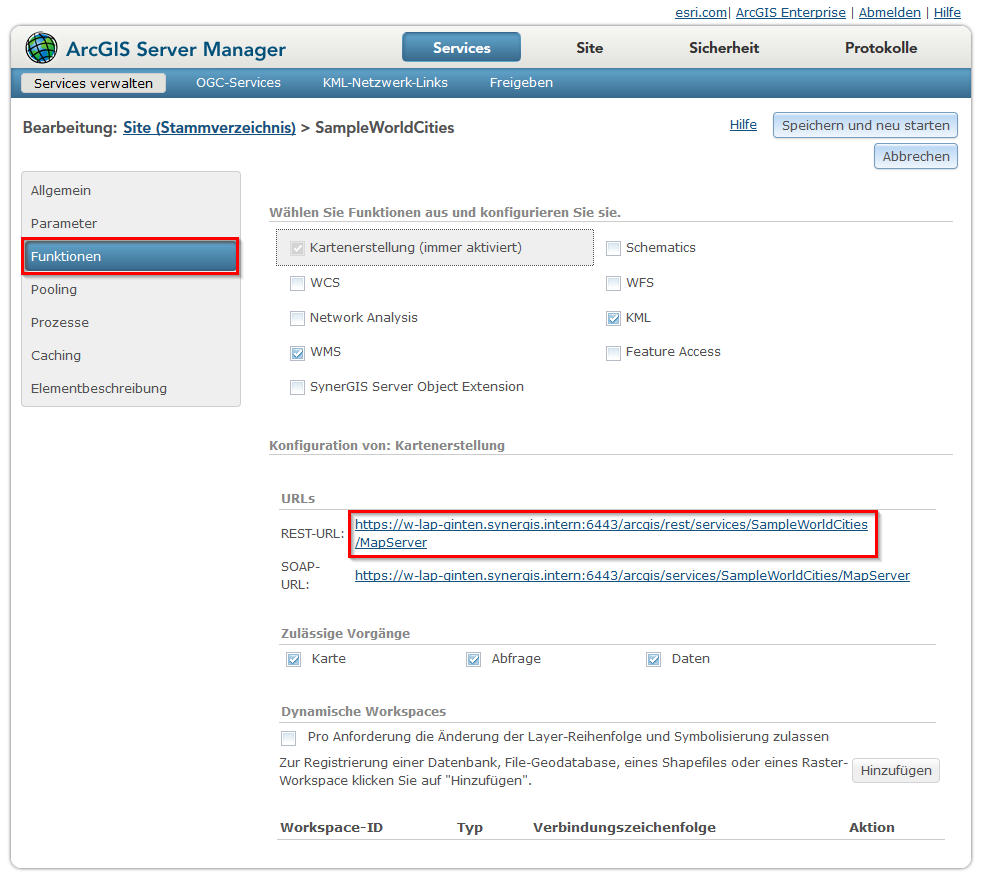Uncheck the KML function checkbox
Viewport: 982px width, 881px height.
[613, 318]
